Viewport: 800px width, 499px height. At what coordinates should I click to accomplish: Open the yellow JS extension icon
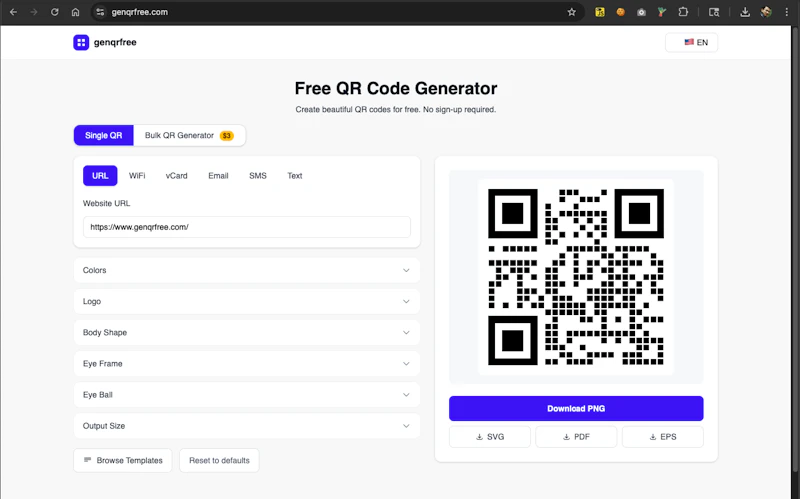(x=600, y=12)
